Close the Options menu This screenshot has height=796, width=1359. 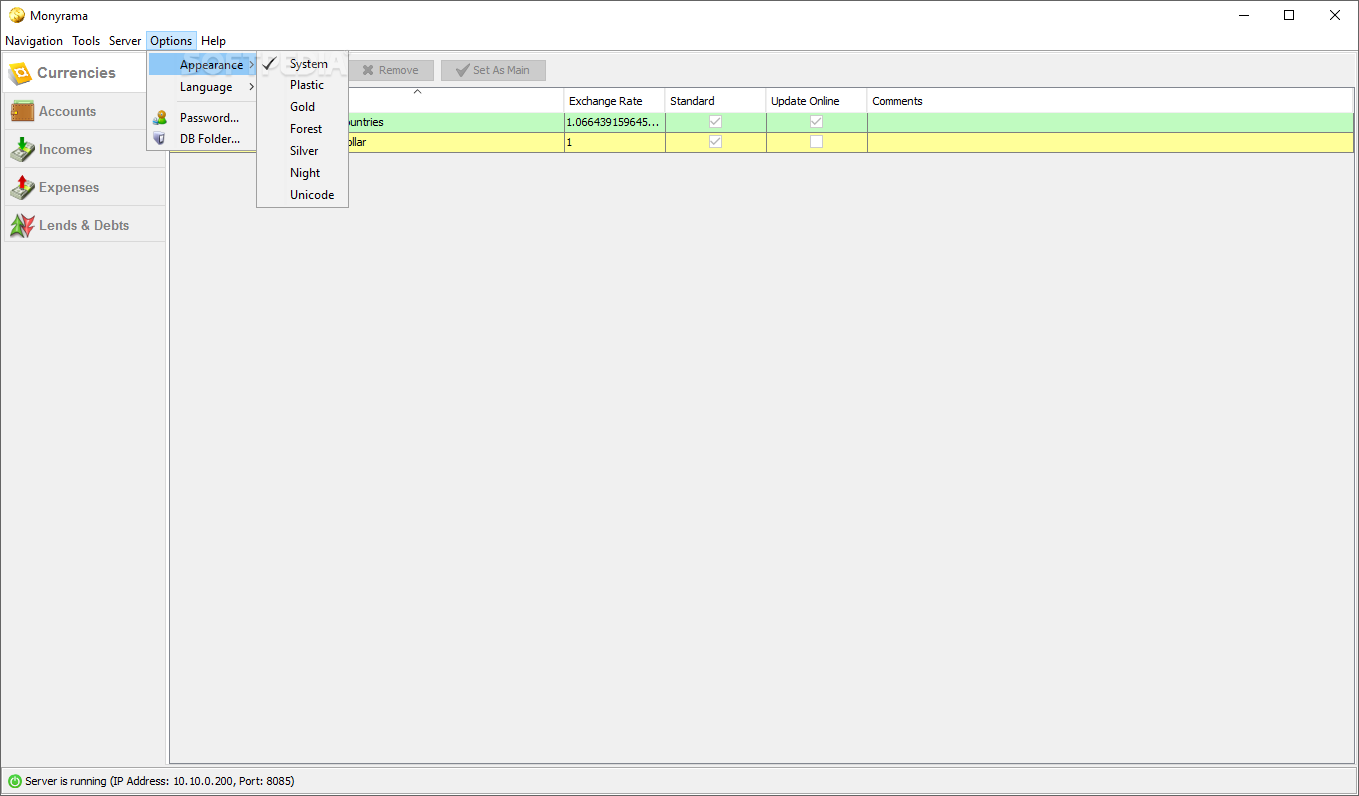(x=171, y=41)
